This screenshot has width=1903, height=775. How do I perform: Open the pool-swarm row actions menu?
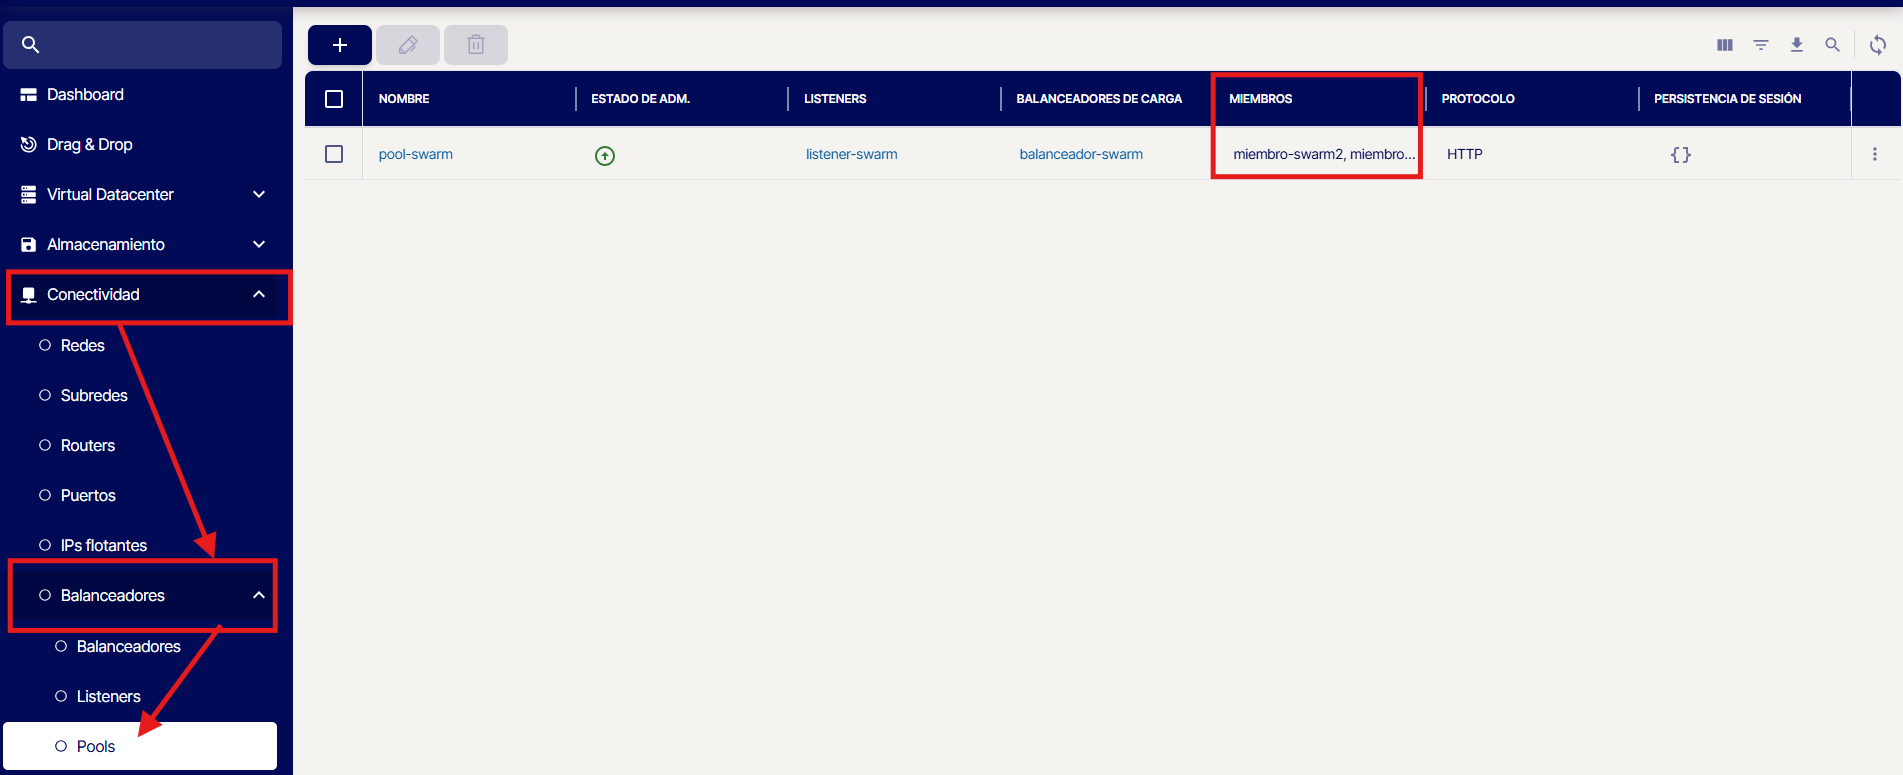pyautogui.click(x=1874, y=154)
